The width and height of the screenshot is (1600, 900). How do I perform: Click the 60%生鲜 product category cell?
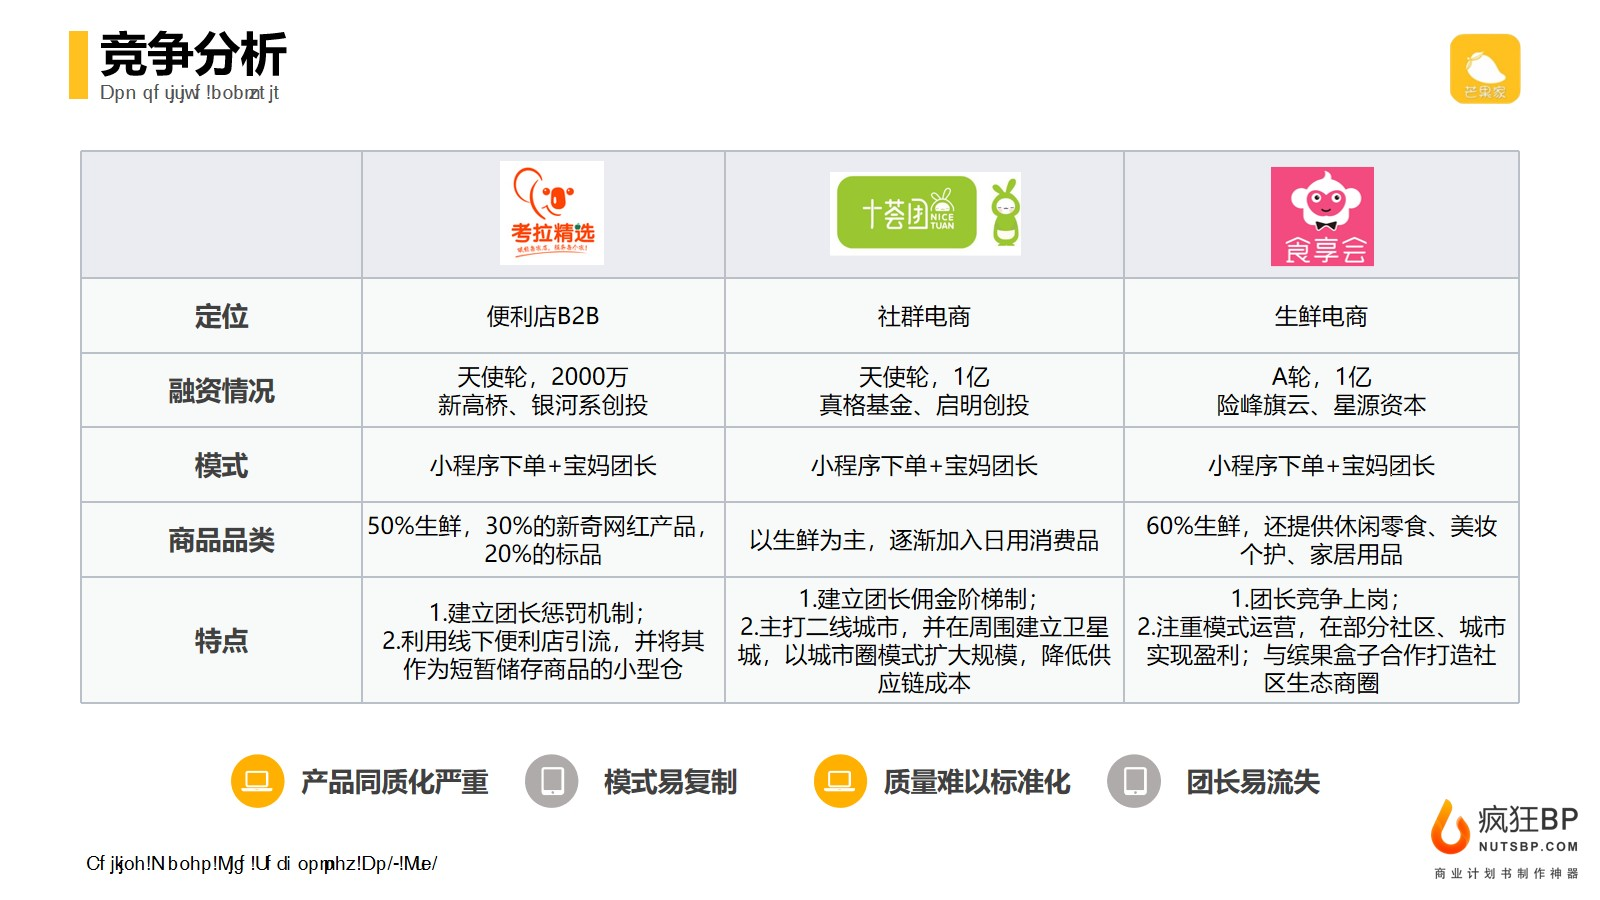point(1321,540)
